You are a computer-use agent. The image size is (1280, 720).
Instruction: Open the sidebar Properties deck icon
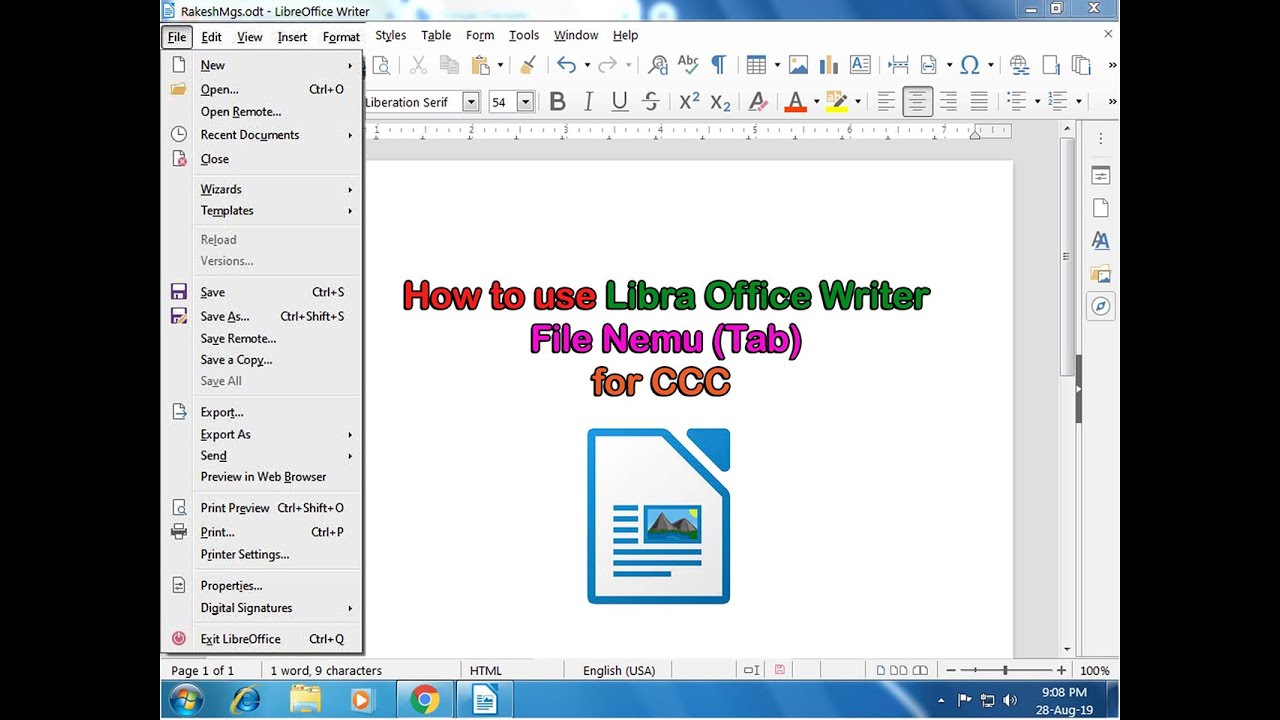(x=1101, y=175)
